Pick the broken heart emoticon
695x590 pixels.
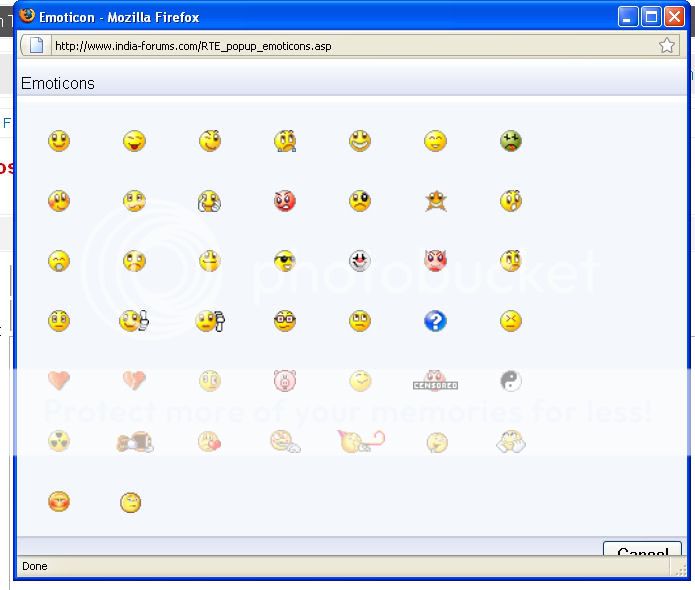134,380
